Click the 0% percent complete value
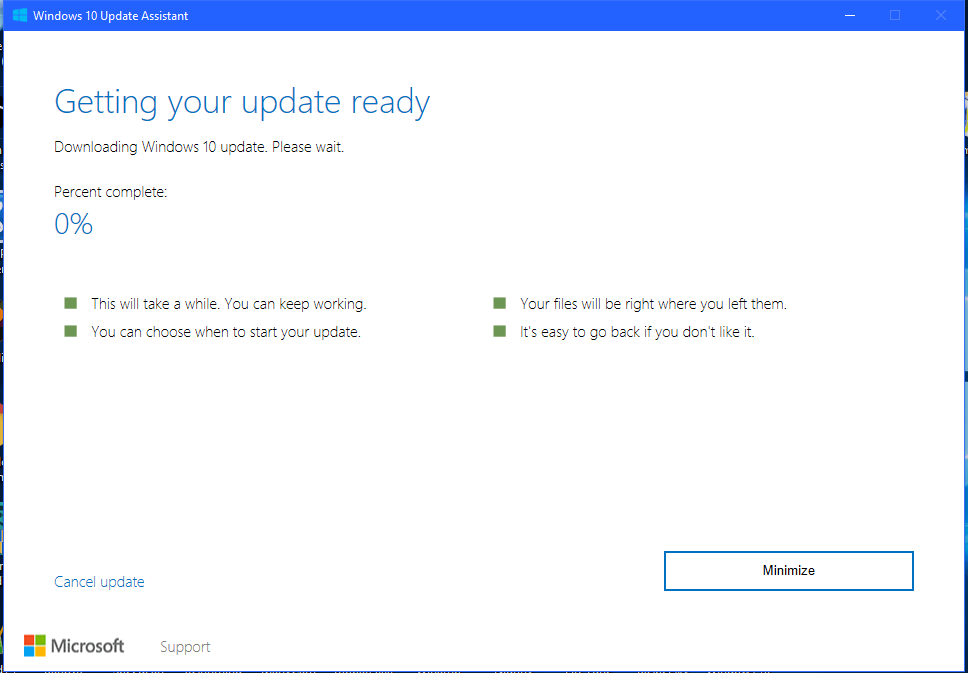 [x=73, y=224]
